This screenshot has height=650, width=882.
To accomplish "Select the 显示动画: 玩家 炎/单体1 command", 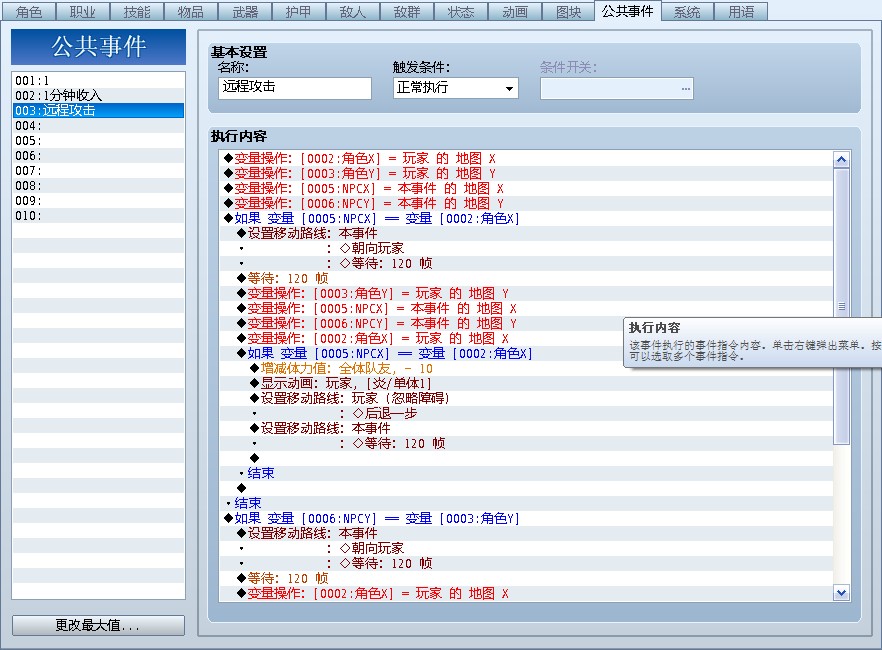I will pos(526,383).
